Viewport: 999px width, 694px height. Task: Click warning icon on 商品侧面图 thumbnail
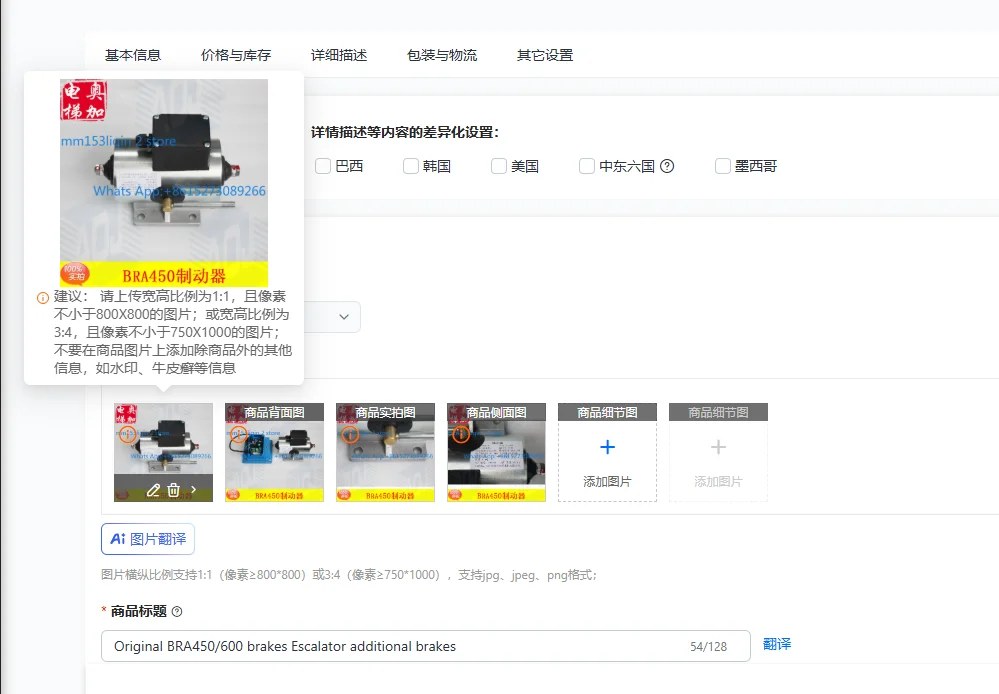[461, 435]
